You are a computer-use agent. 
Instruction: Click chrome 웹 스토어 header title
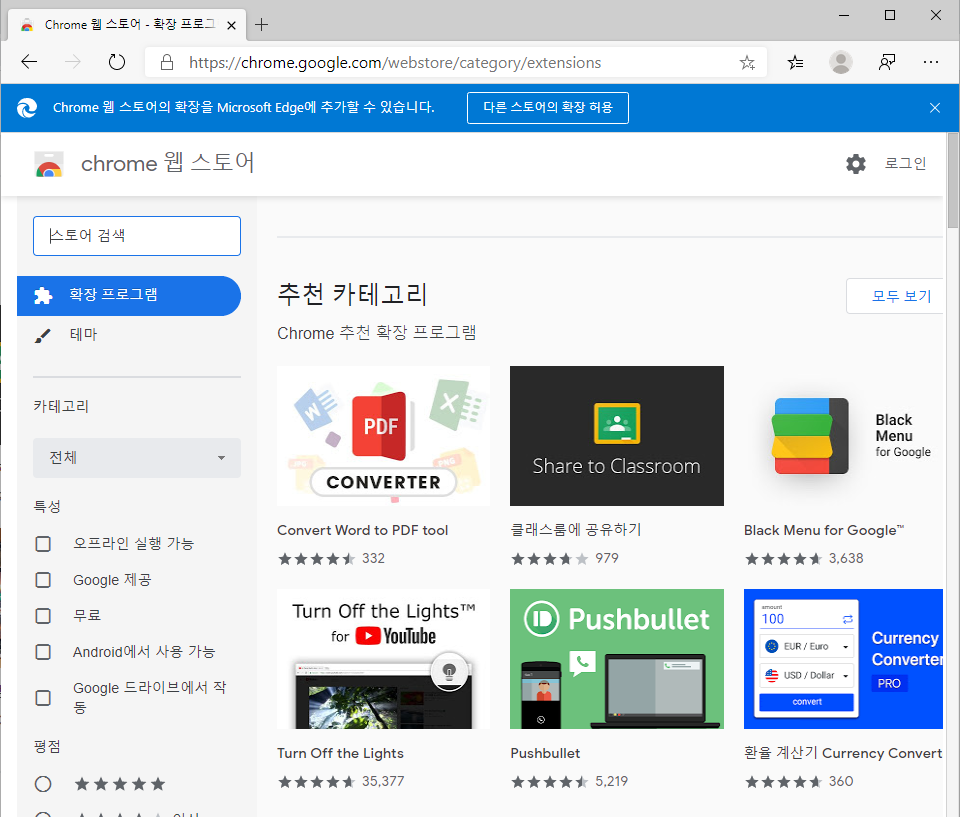point(167,163)
